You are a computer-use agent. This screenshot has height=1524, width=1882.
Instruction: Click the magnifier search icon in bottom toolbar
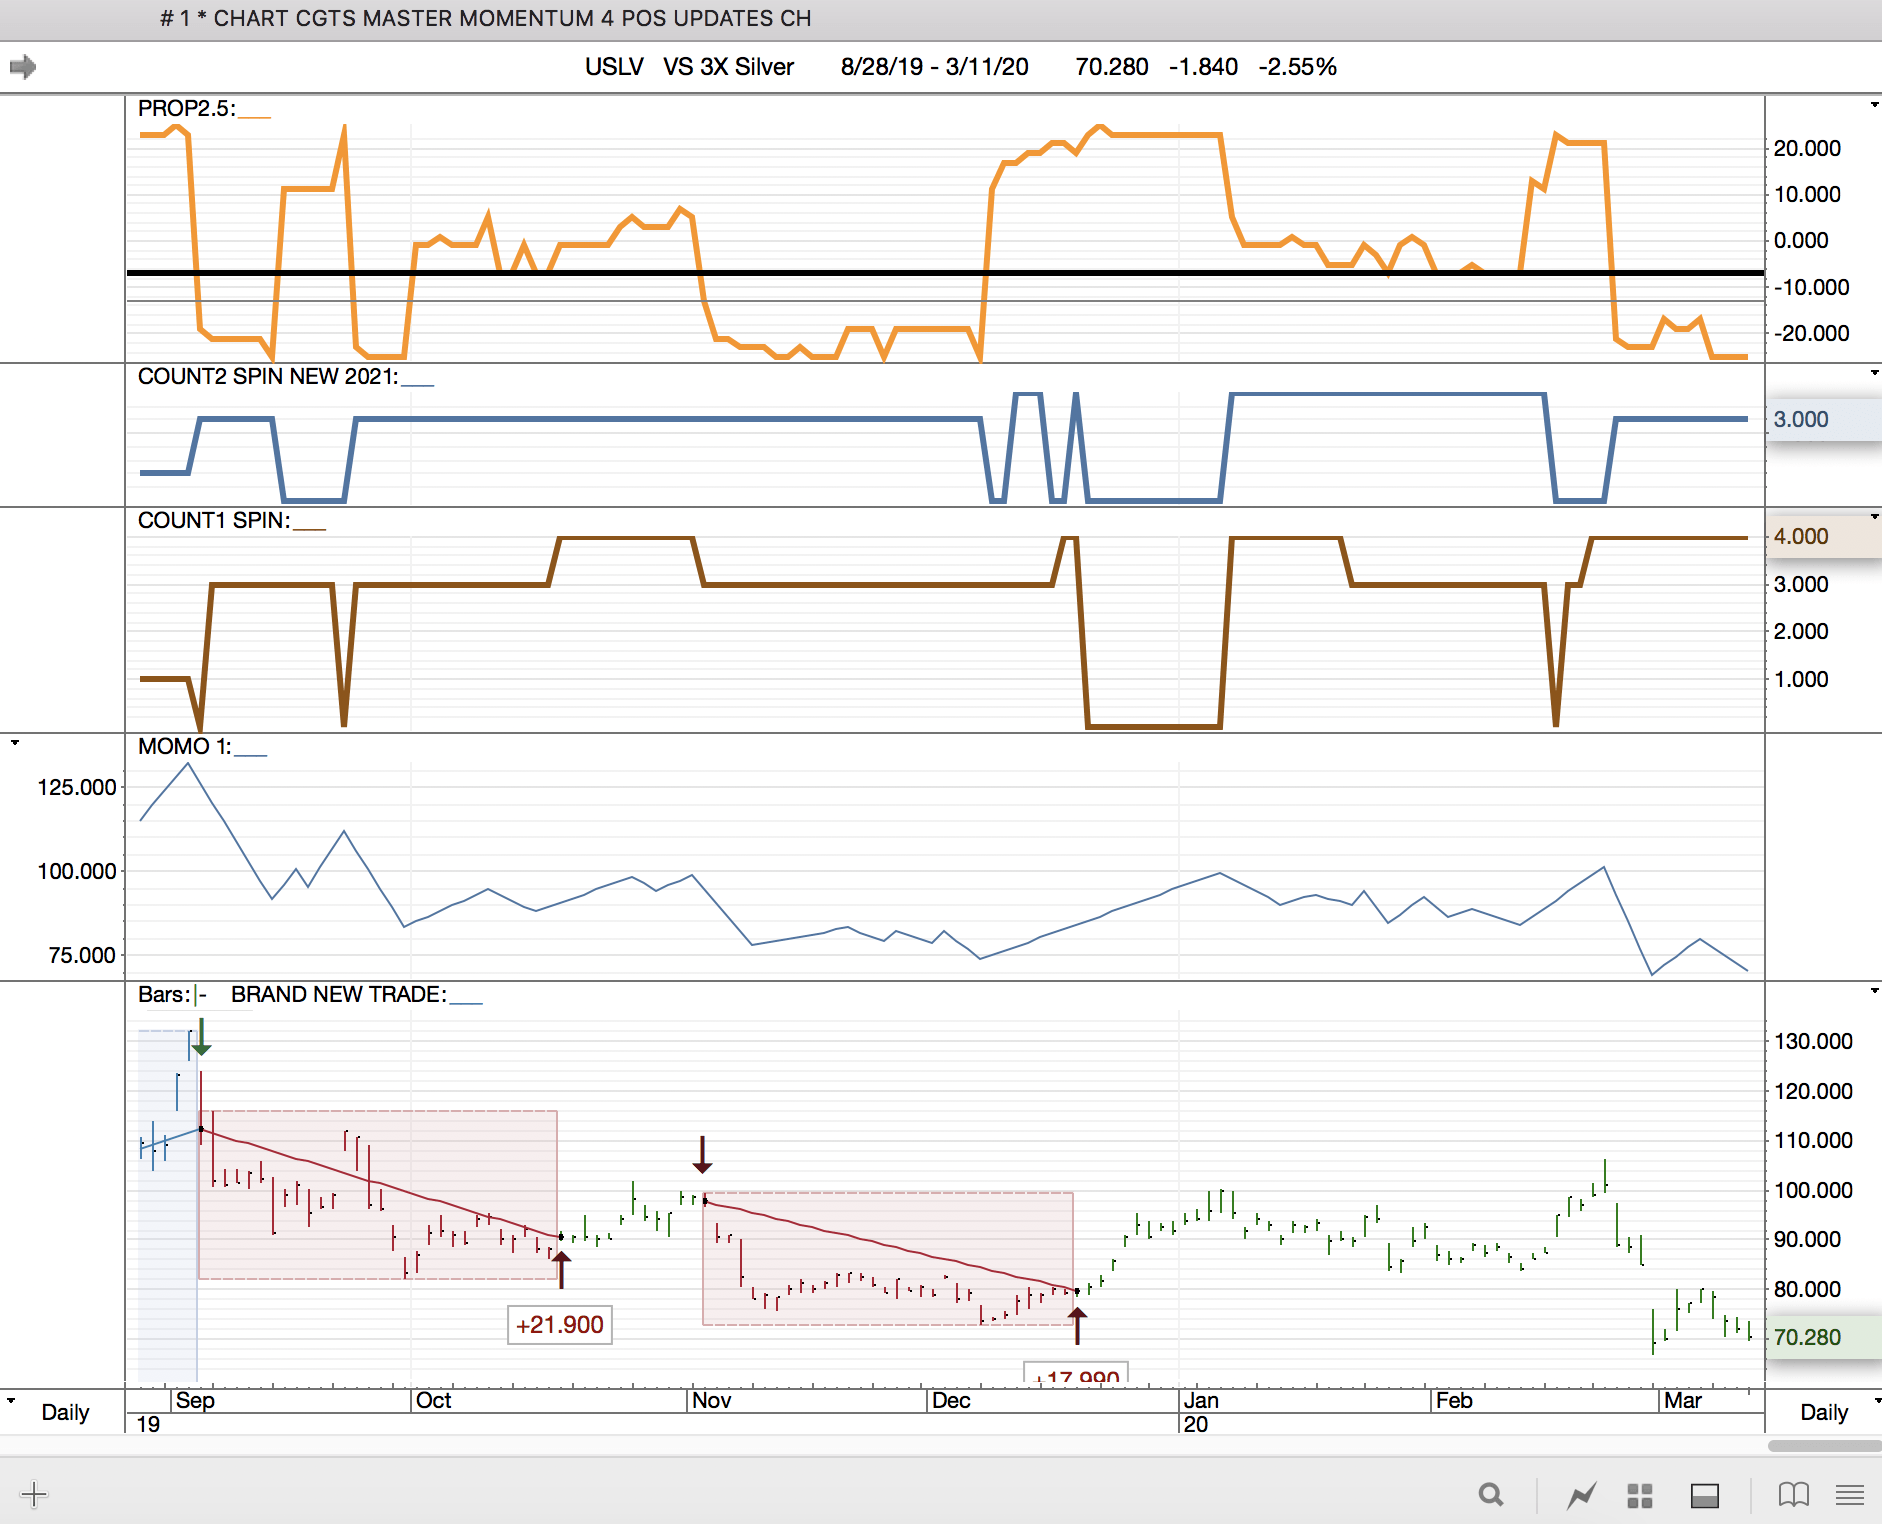(x=1490, y=1495)
